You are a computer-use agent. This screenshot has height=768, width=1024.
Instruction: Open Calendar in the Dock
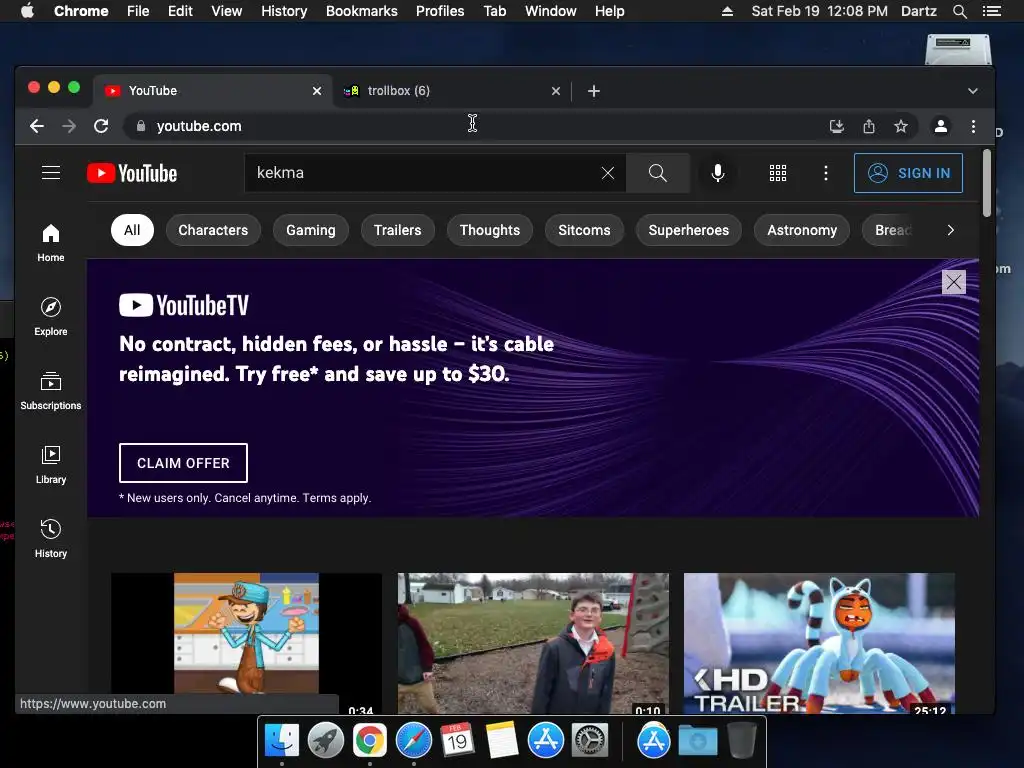click(457, 741)
